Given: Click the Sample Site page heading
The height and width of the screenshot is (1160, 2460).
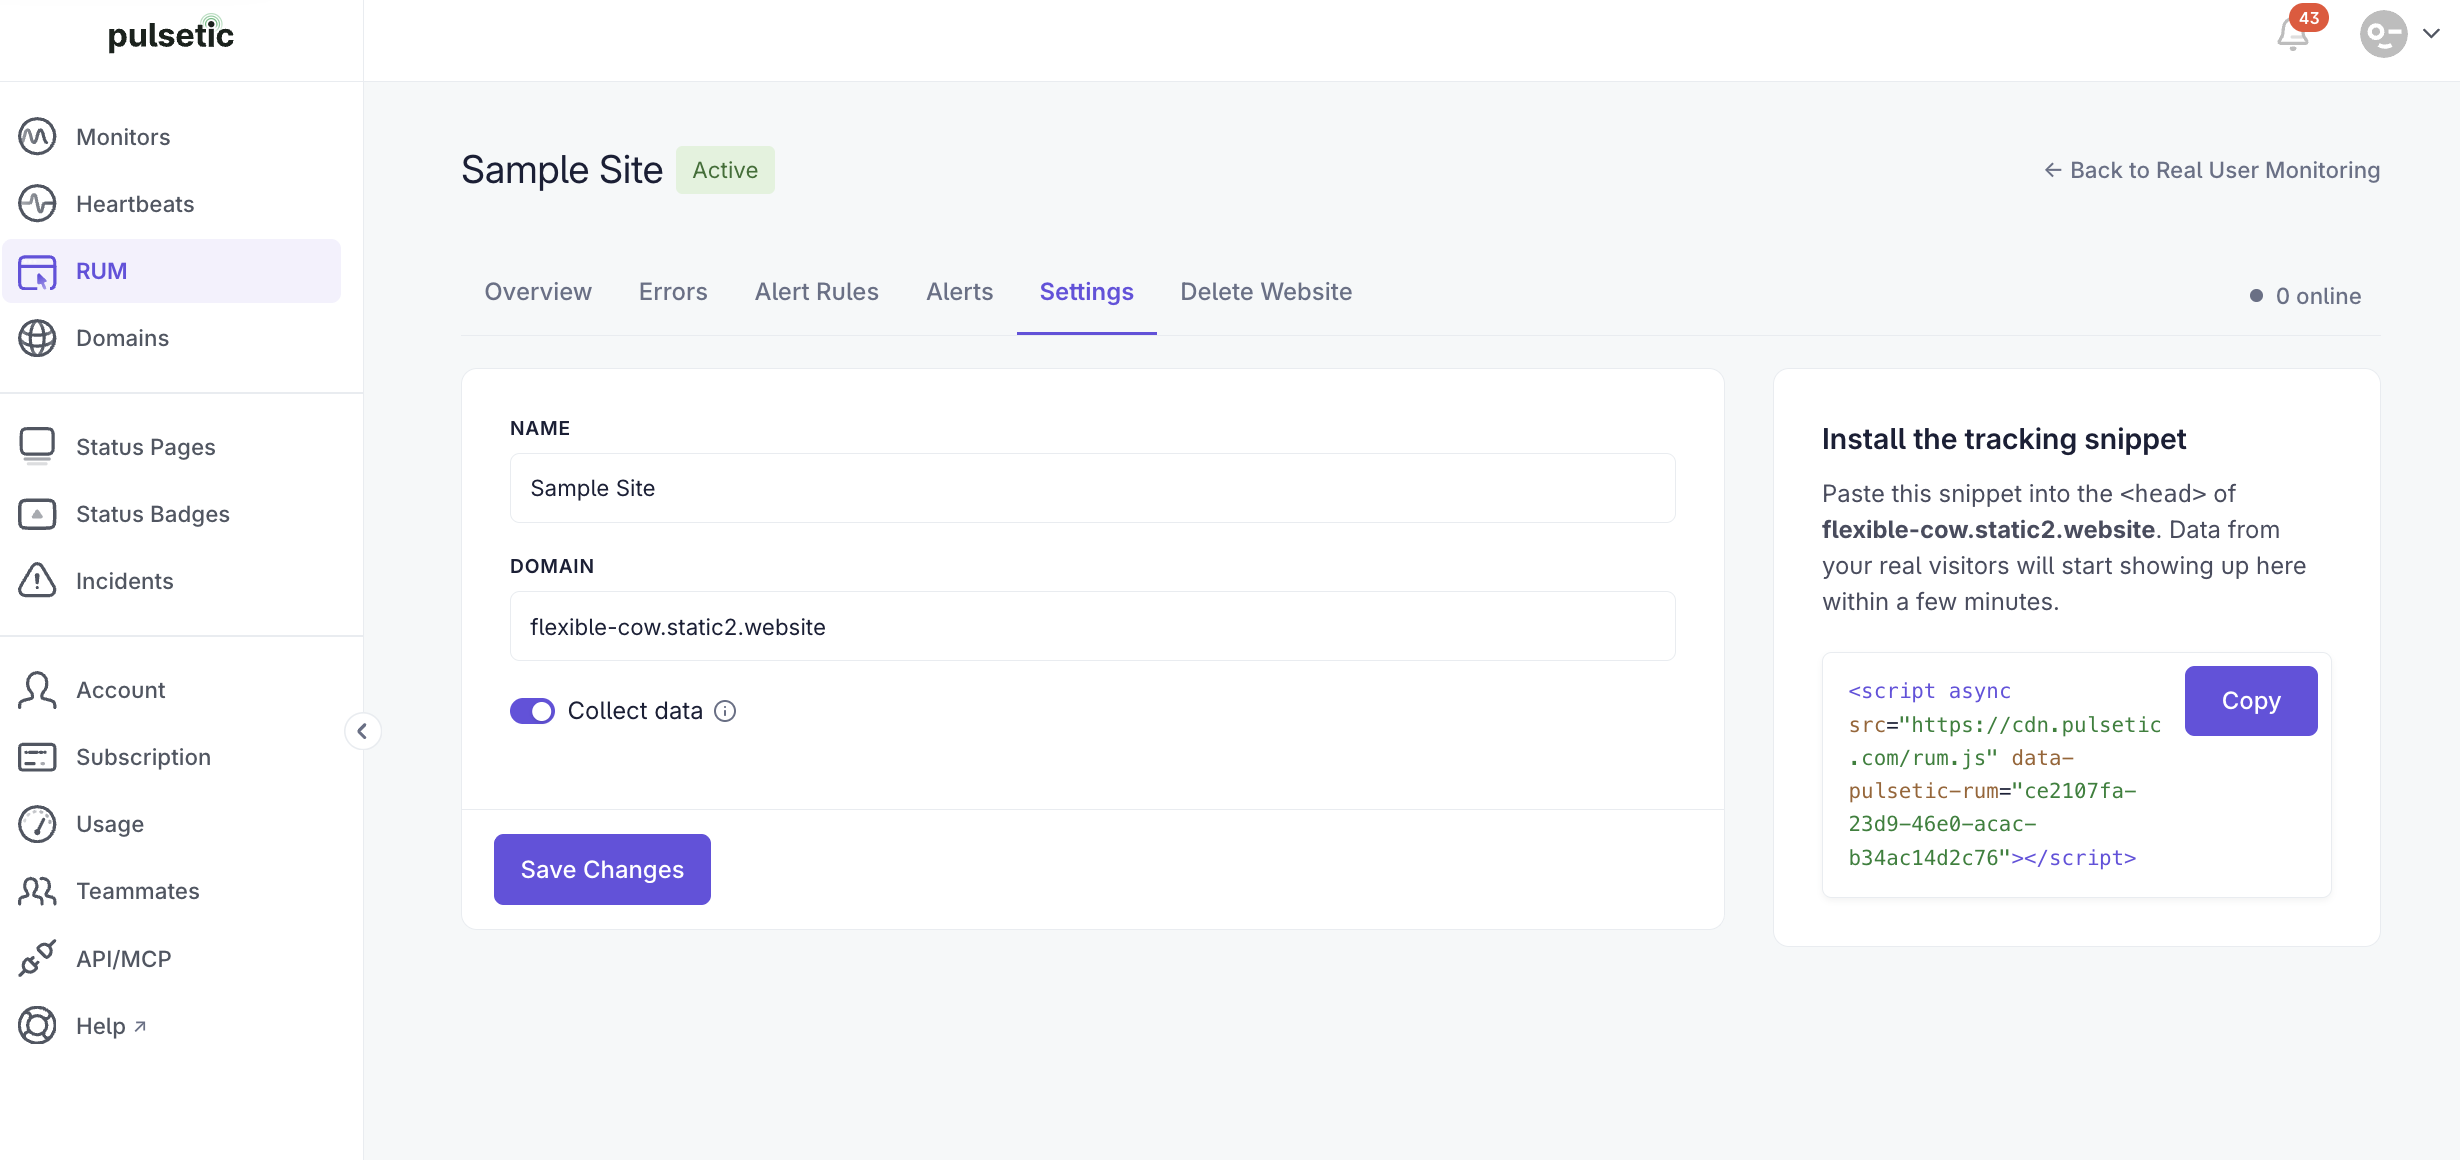Looking at the screenshot, I should 562,170.
